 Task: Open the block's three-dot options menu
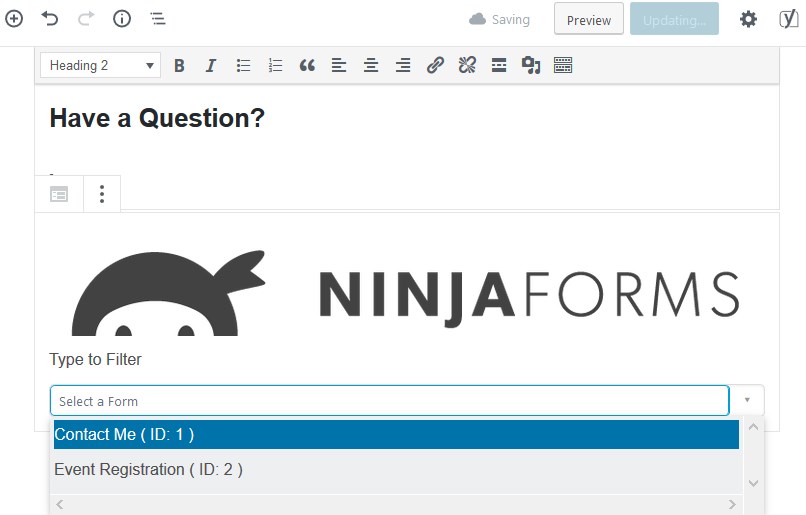[x=102, y=194]
